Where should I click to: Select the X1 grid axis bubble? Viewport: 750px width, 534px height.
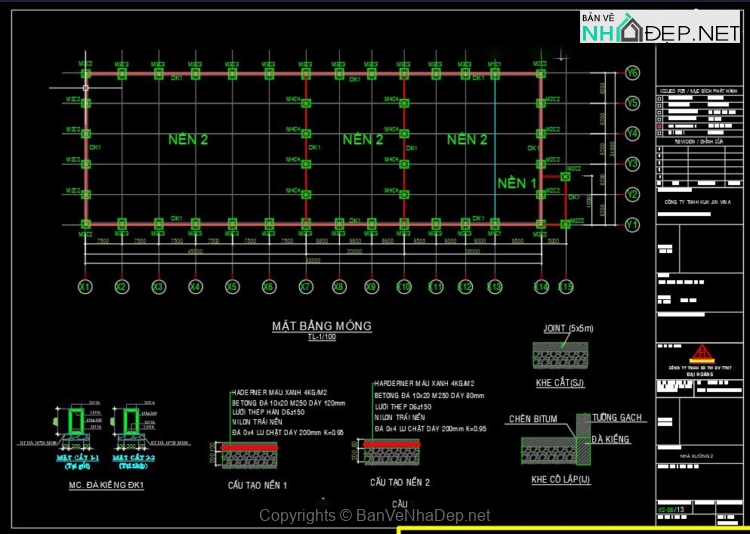[85, 287]
